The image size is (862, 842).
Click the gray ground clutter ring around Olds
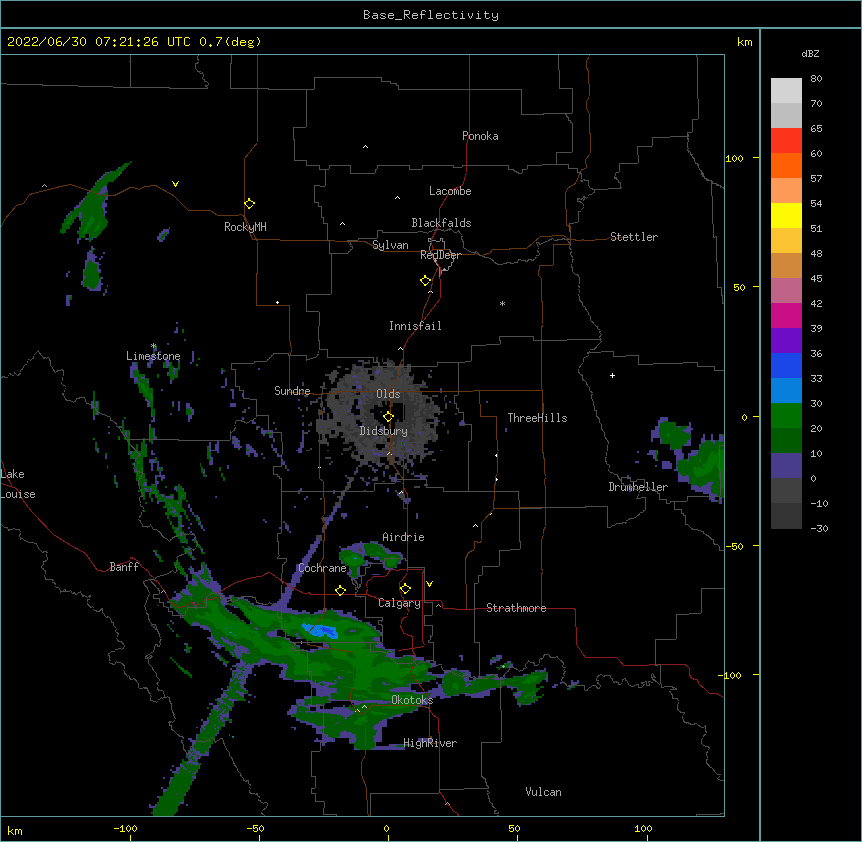tap(379, 415)
